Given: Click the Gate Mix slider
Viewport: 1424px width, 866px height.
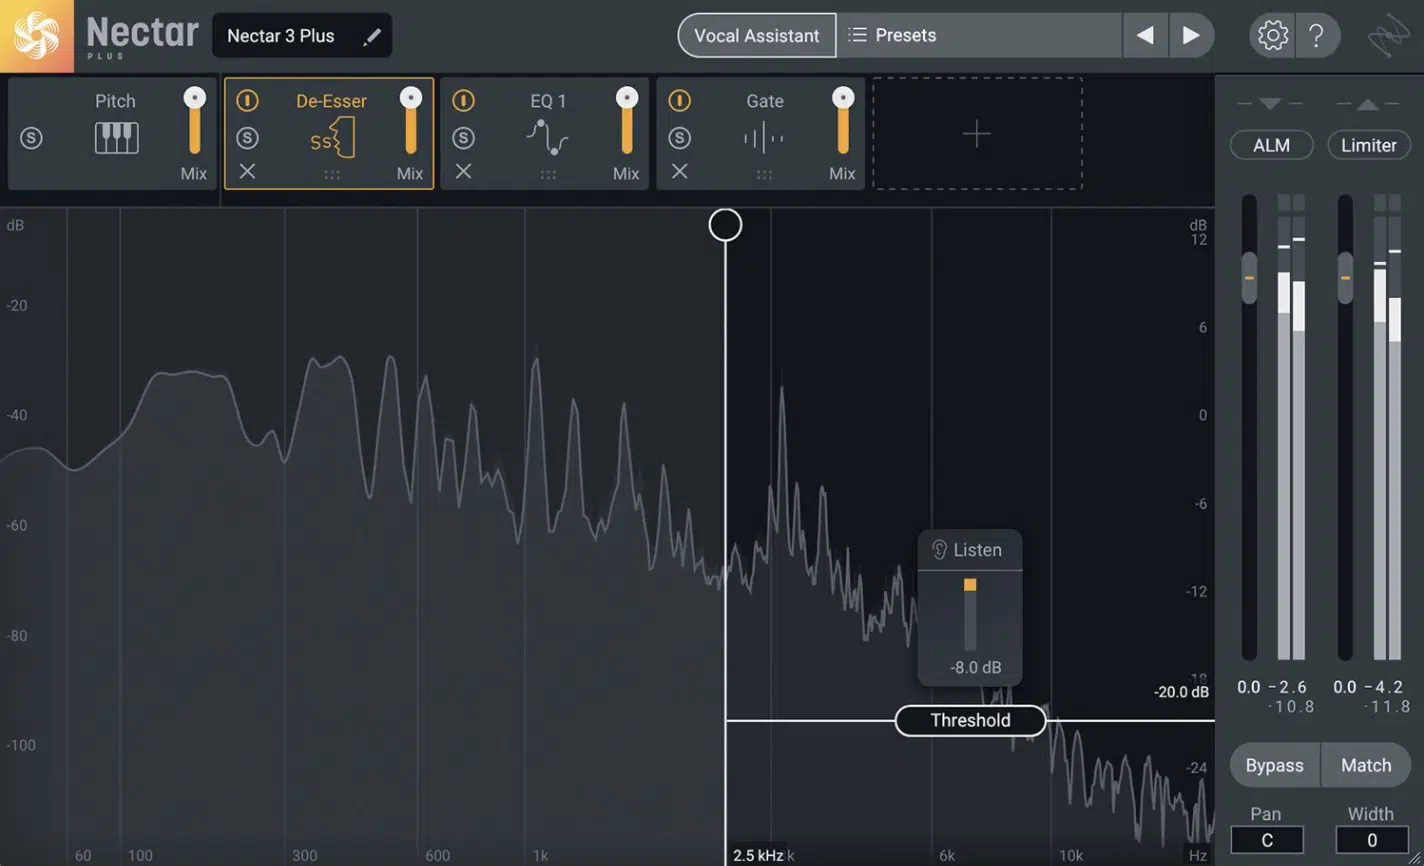Looking at the screenshot, I should [843, 120].
